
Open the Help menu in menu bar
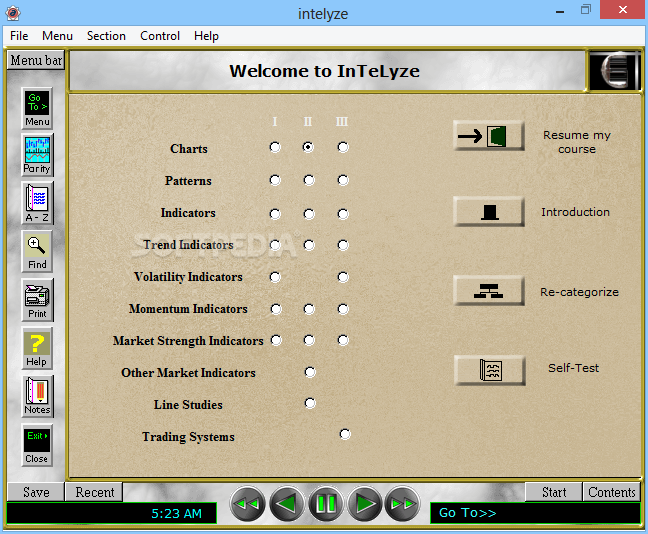pos(206,36)
